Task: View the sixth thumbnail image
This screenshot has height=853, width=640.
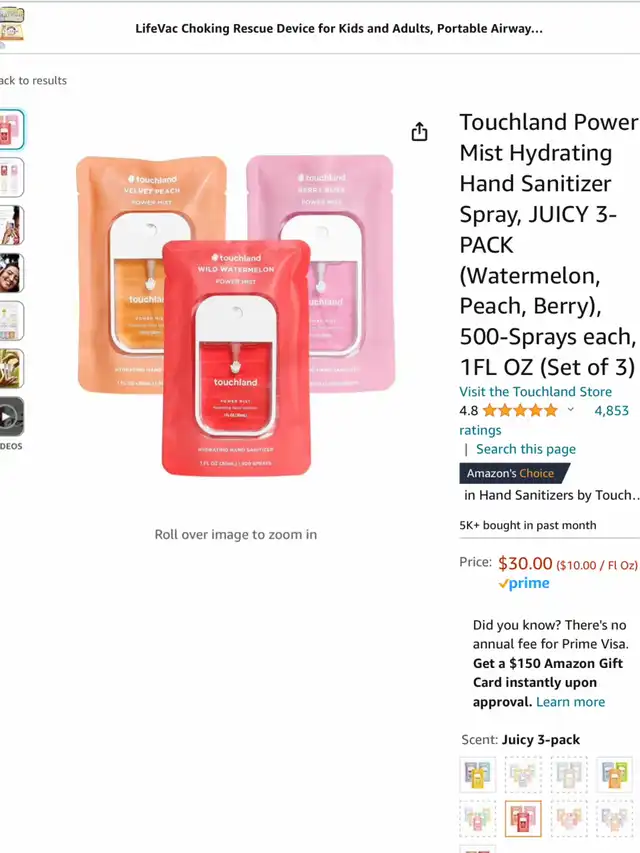Action: (x=11, y=369)
